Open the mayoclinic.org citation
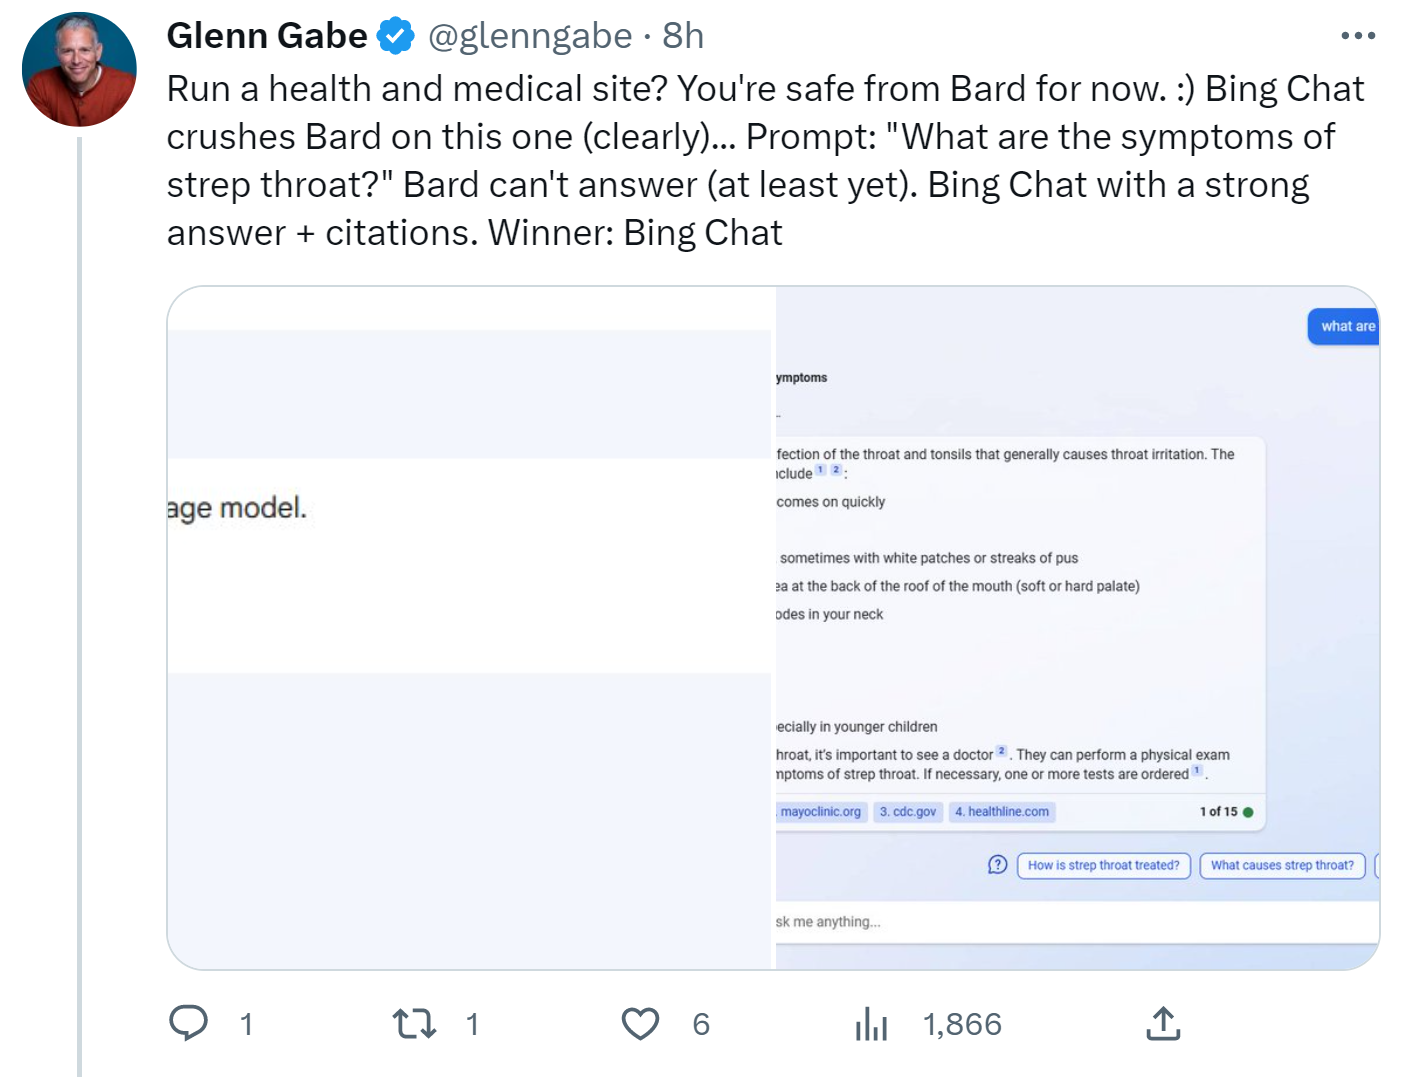The width and height of the screenshot is (1412, 1077). [x=820, y=811]
